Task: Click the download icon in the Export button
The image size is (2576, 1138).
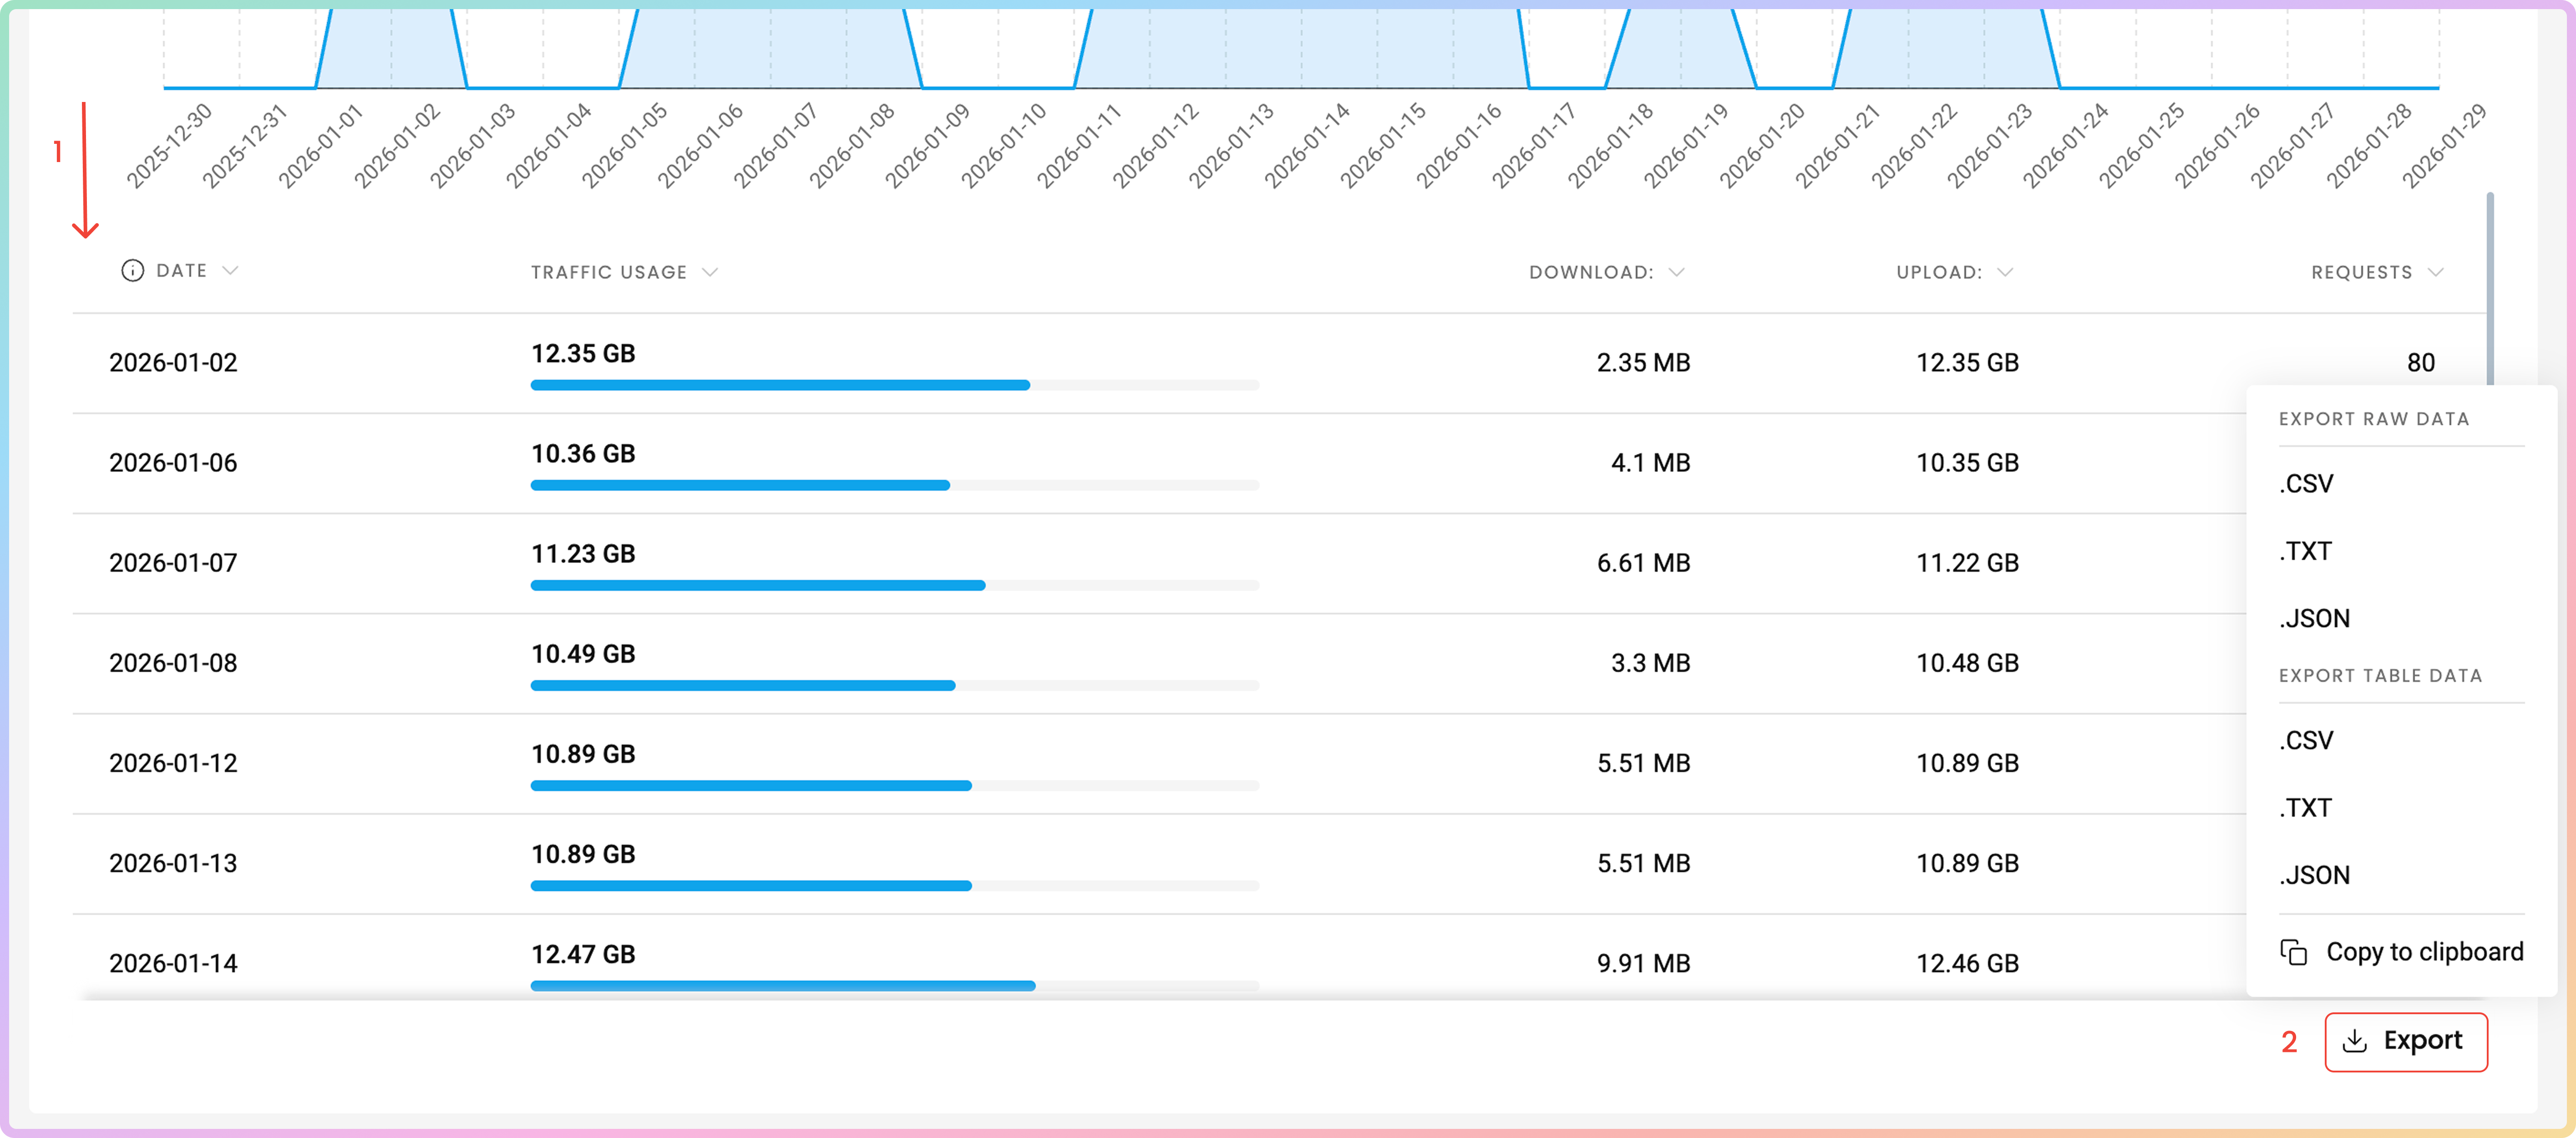Action: (2355, 1041)
